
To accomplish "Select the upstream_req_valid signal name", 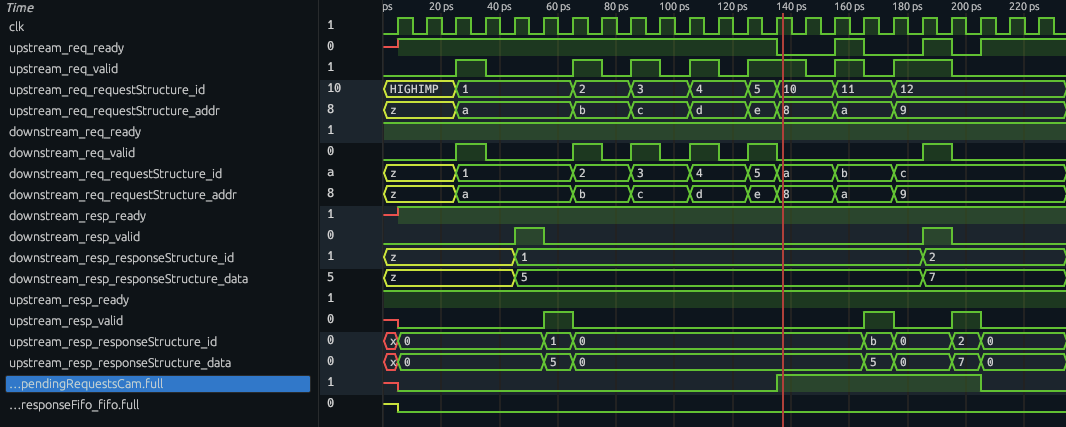I will (x=65, y=68).
